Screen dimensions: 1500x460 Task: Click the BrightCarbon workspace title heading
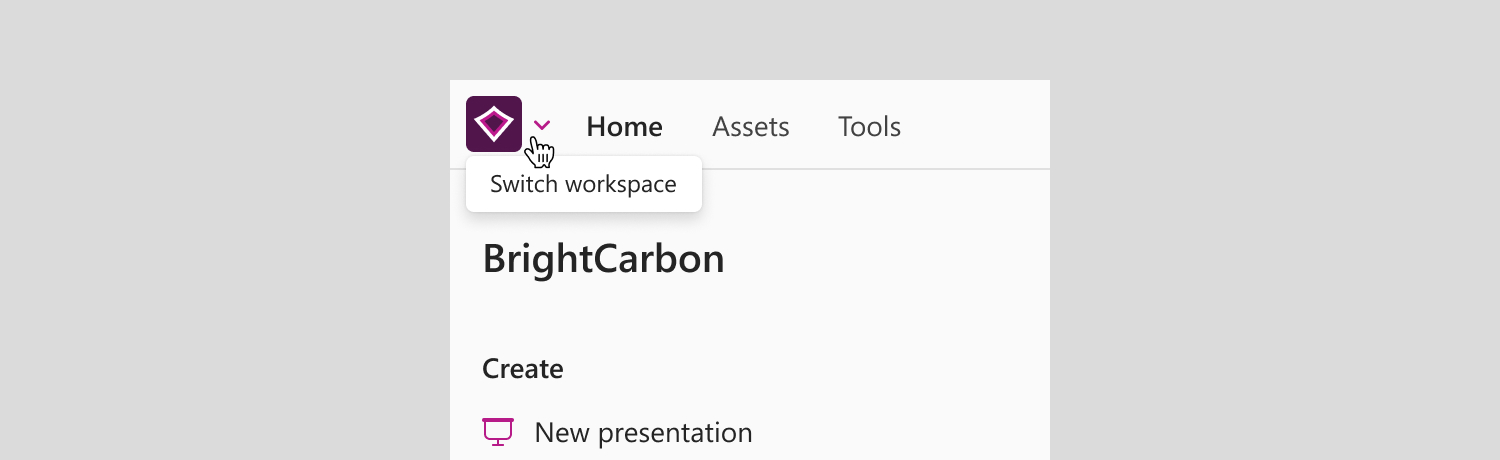point(603,259)
